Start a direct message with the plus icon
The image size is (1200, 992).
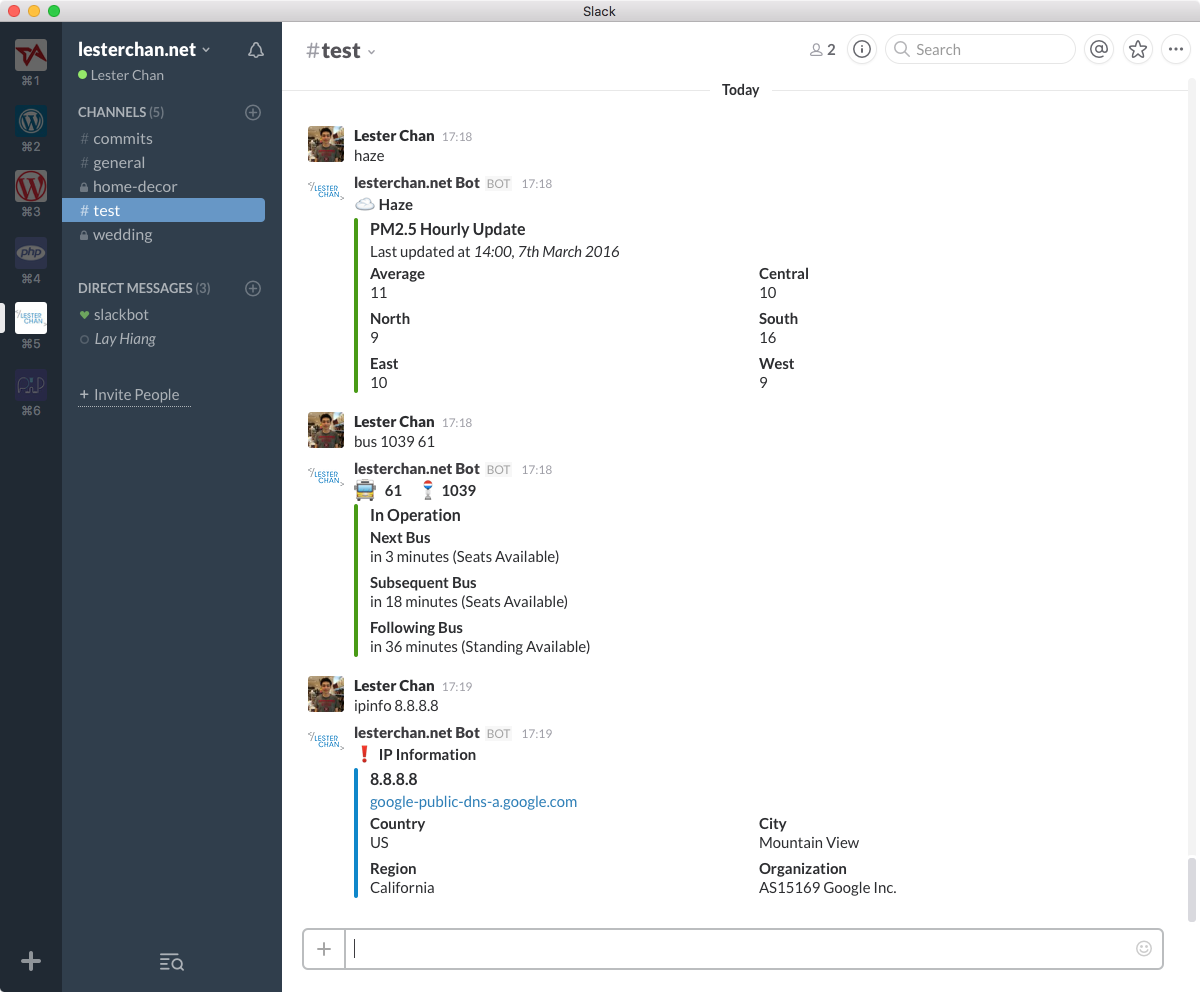(x=253, y=288)
